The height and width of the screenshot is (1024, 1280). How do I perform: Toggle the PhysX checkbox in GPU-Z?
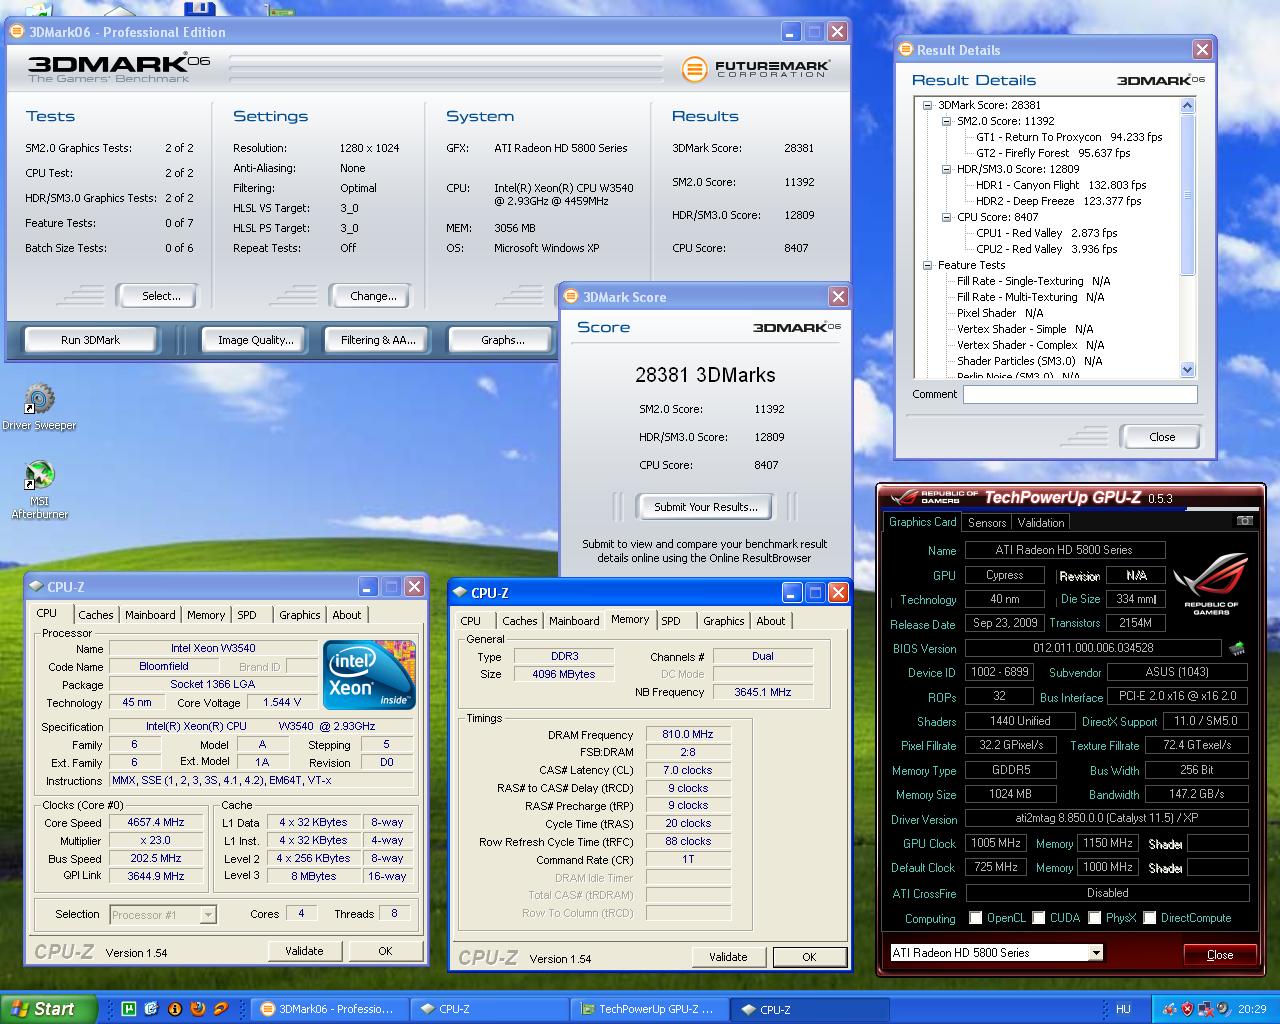tap(1095, 918)
